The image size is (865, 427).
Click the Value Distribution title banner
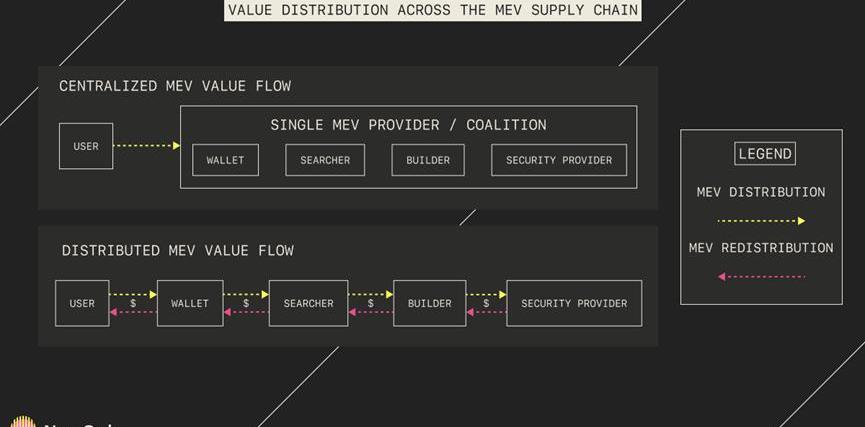(x=432, y=10)
